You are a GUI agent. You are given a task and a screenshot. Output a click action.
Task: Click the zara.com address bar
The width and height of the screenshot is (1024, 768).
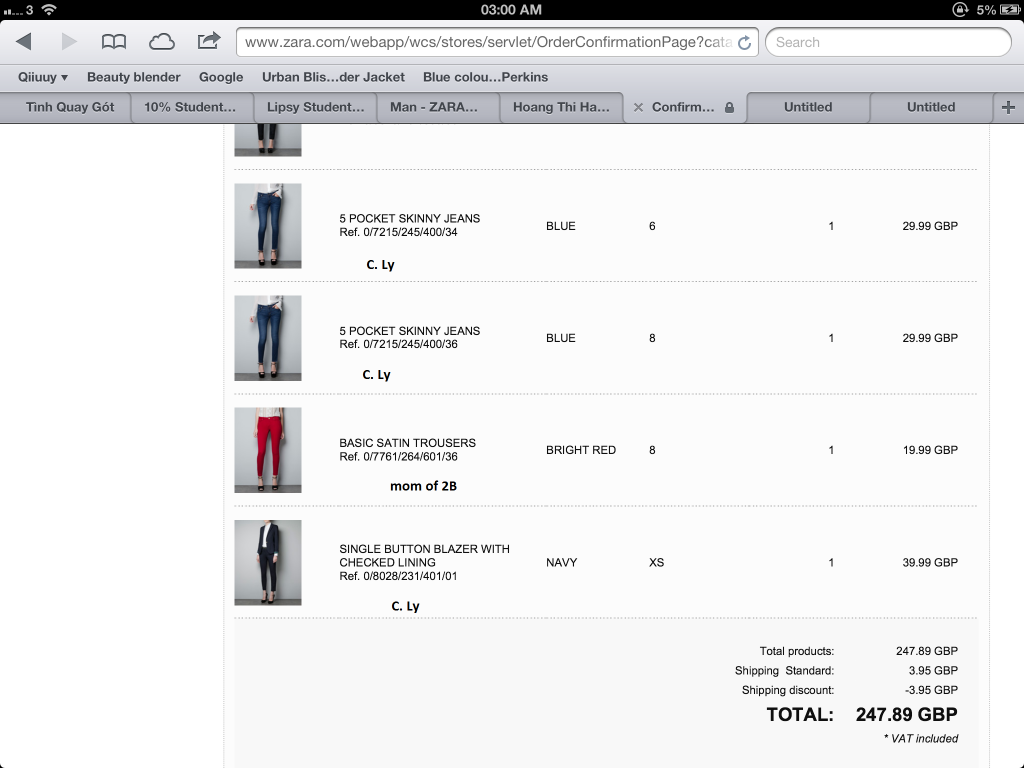(488, 42)
